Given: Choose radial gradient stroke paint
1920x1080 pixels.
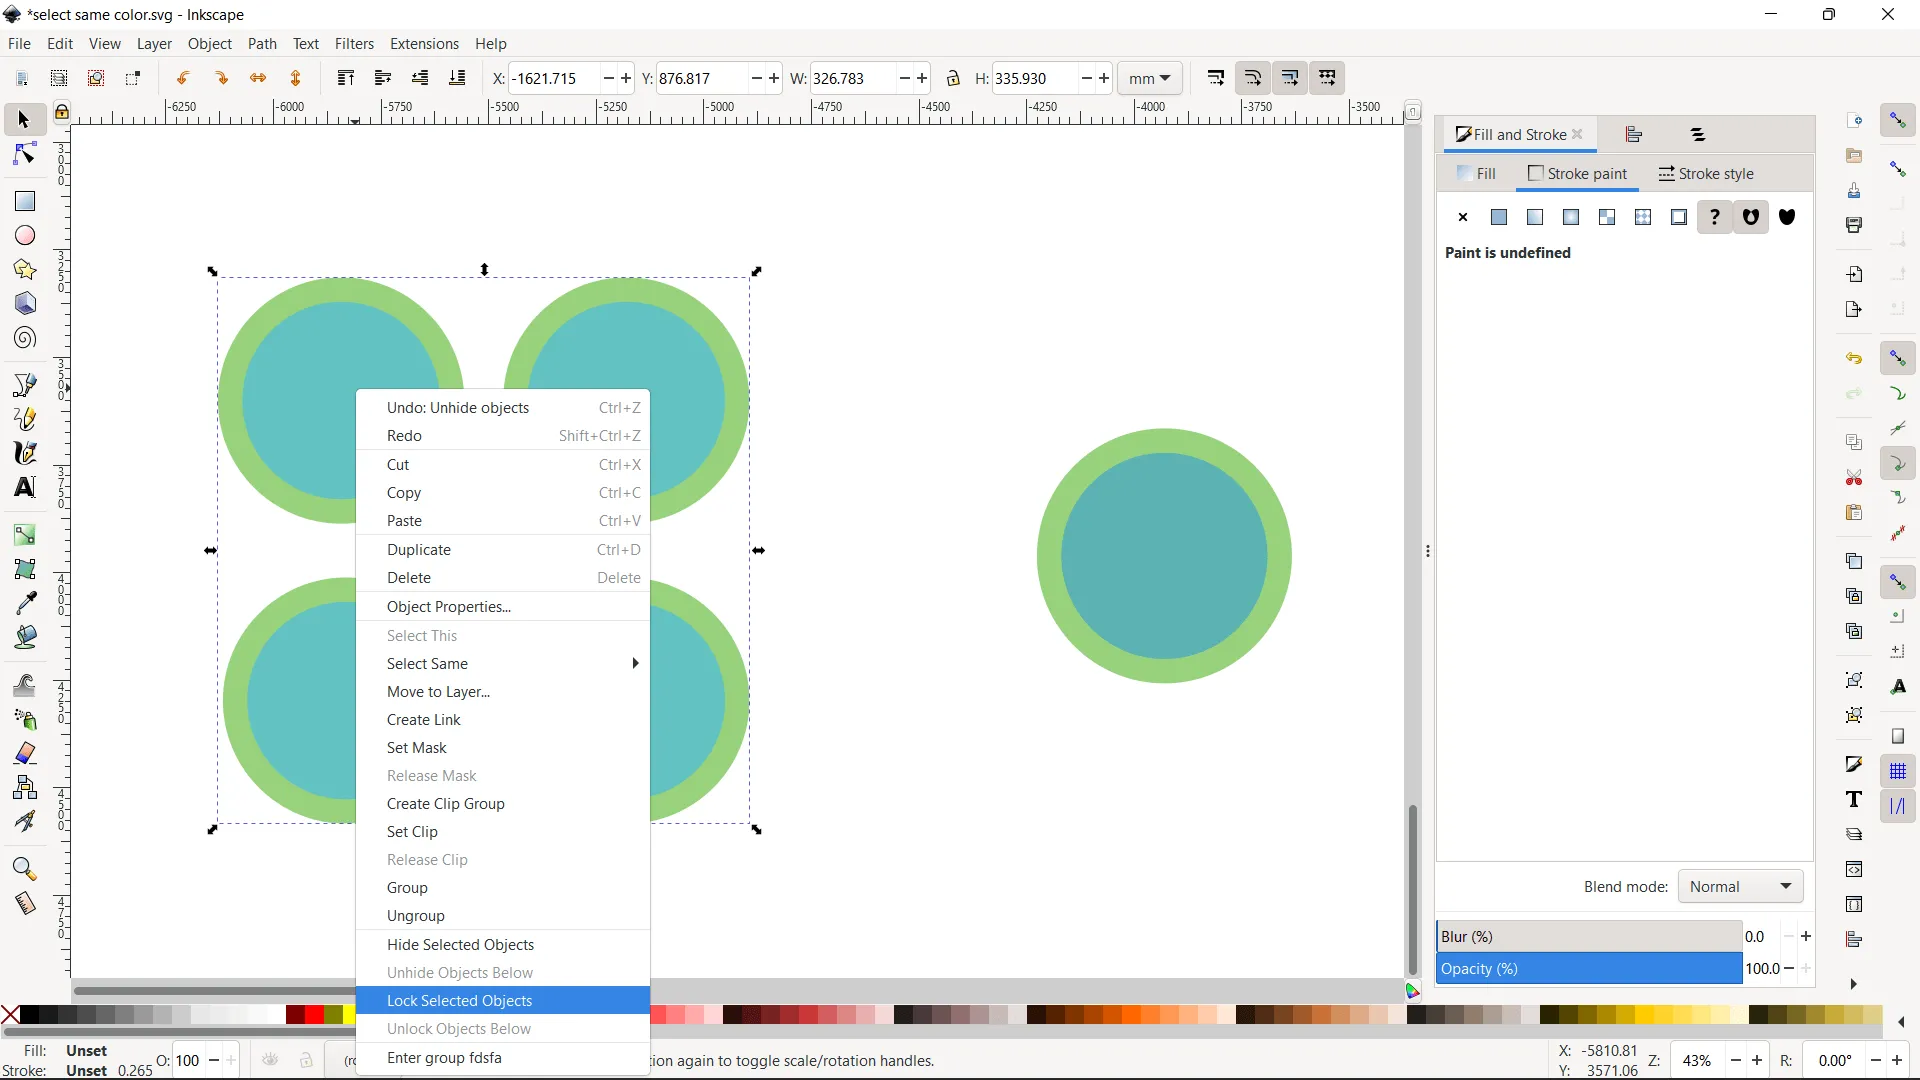Looking at the screenshot, I should (x=1571, y=217).
